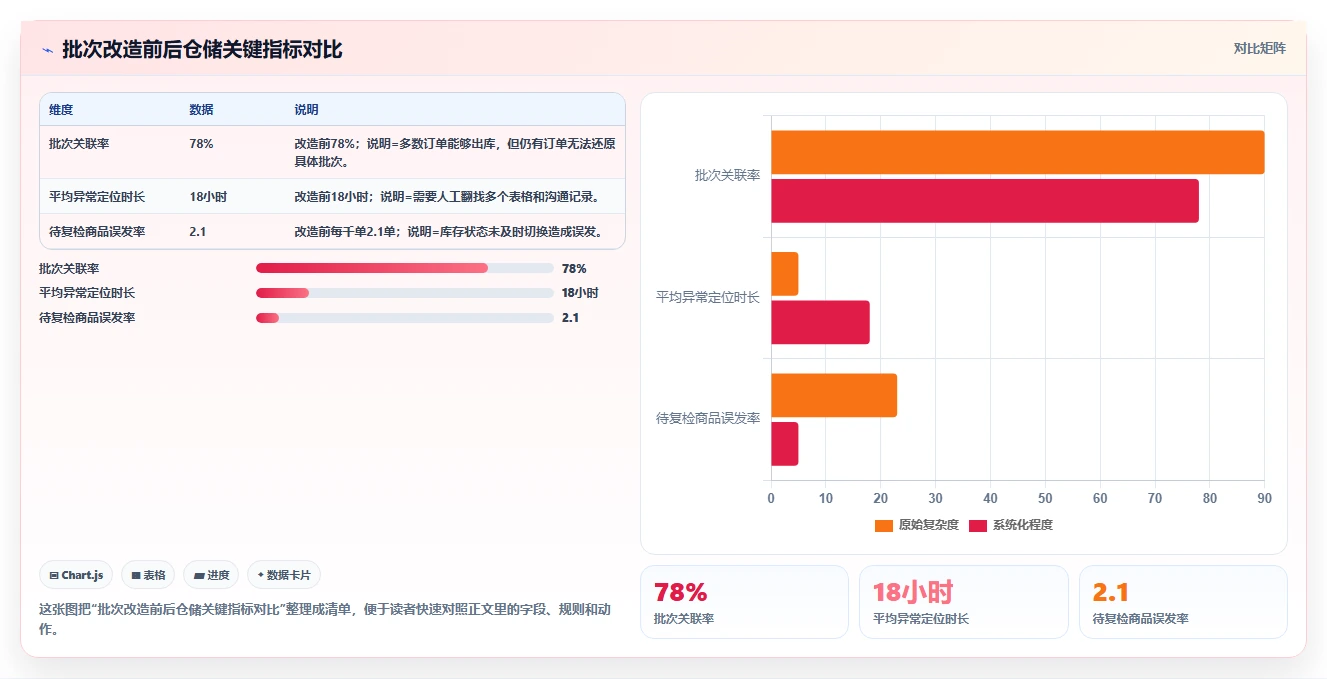Click the x-axis tick label 50
Viewport: 1327px width, 679px height.
pos(1045,497)
